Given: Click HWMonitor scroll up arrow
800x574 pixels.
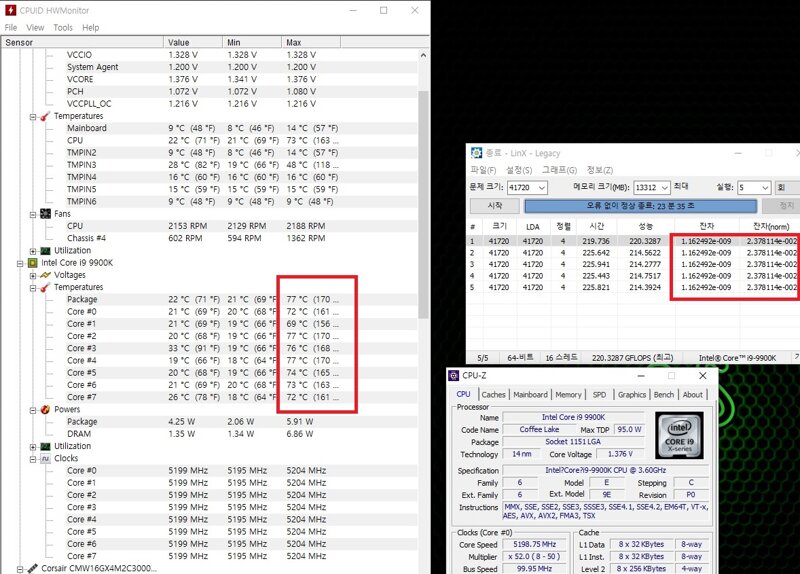Looking at the screenshot, I should click(x=423, y=55).
